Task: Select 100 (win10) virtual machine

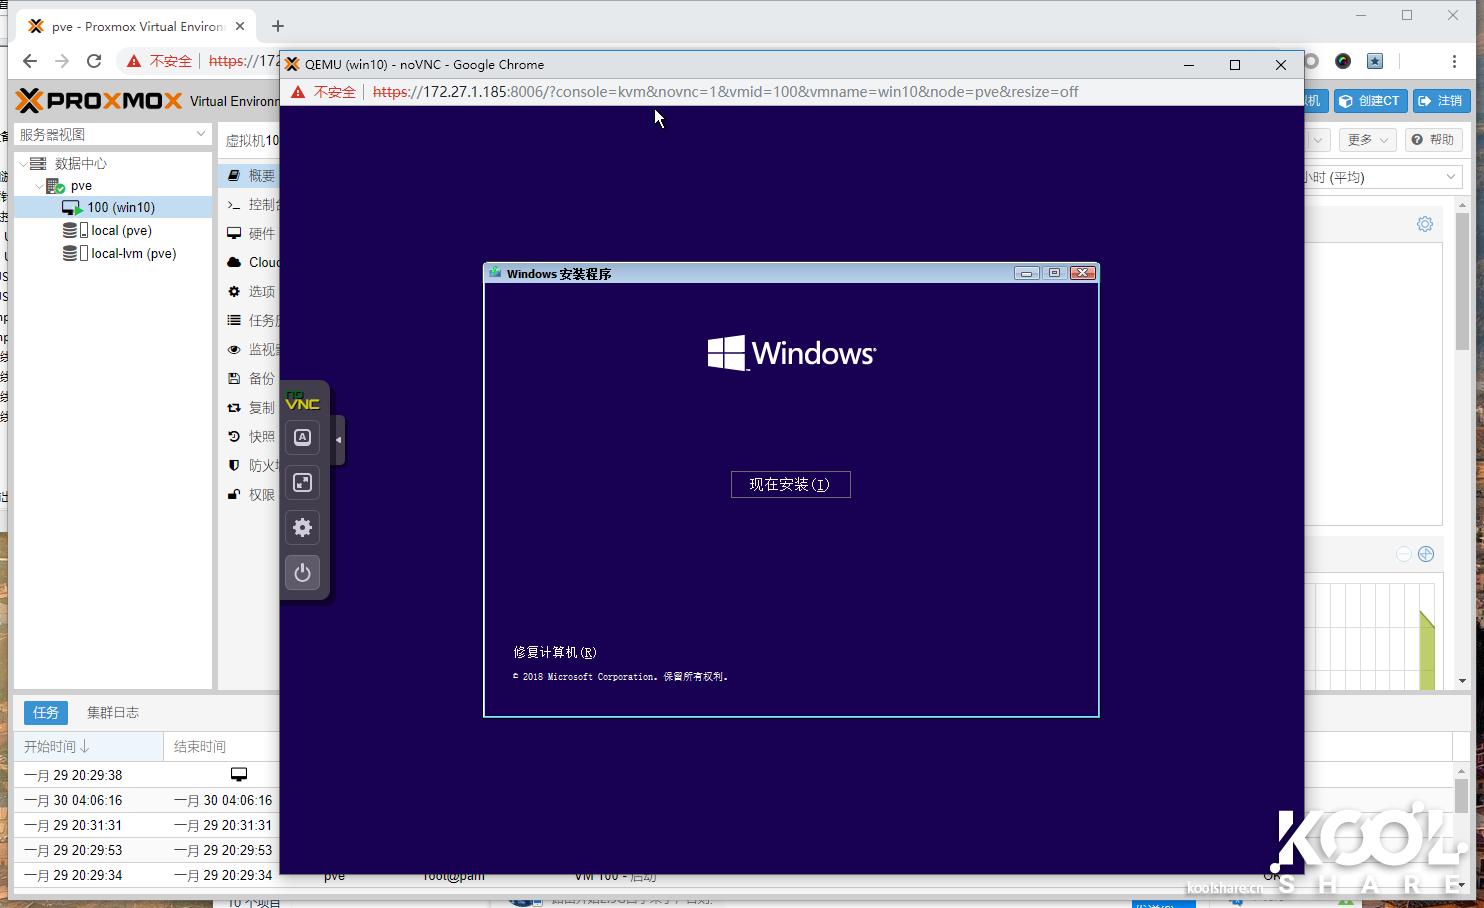Action: pyautogui.click(x=120, y=208)
